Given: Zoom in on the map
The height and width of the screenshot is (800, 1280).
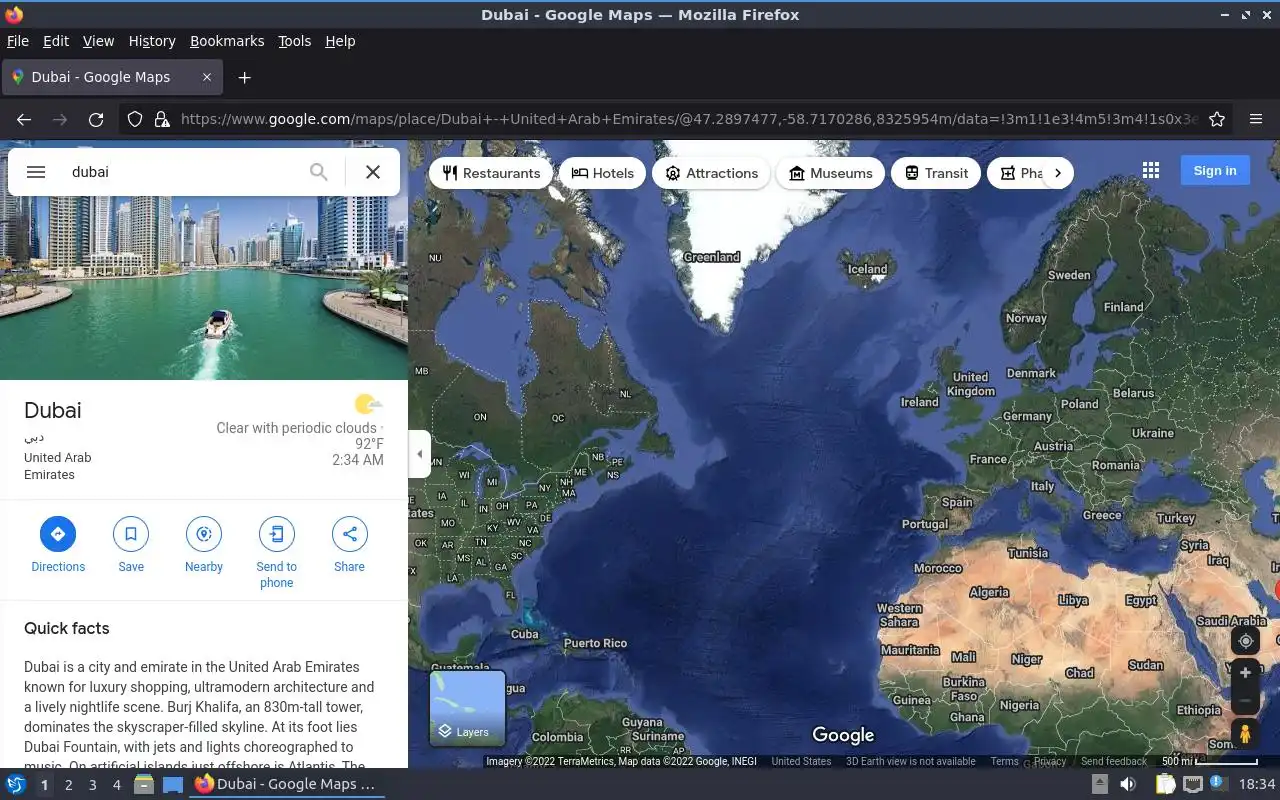Looking at the screenshot, I should click(x=1245, y=674).
